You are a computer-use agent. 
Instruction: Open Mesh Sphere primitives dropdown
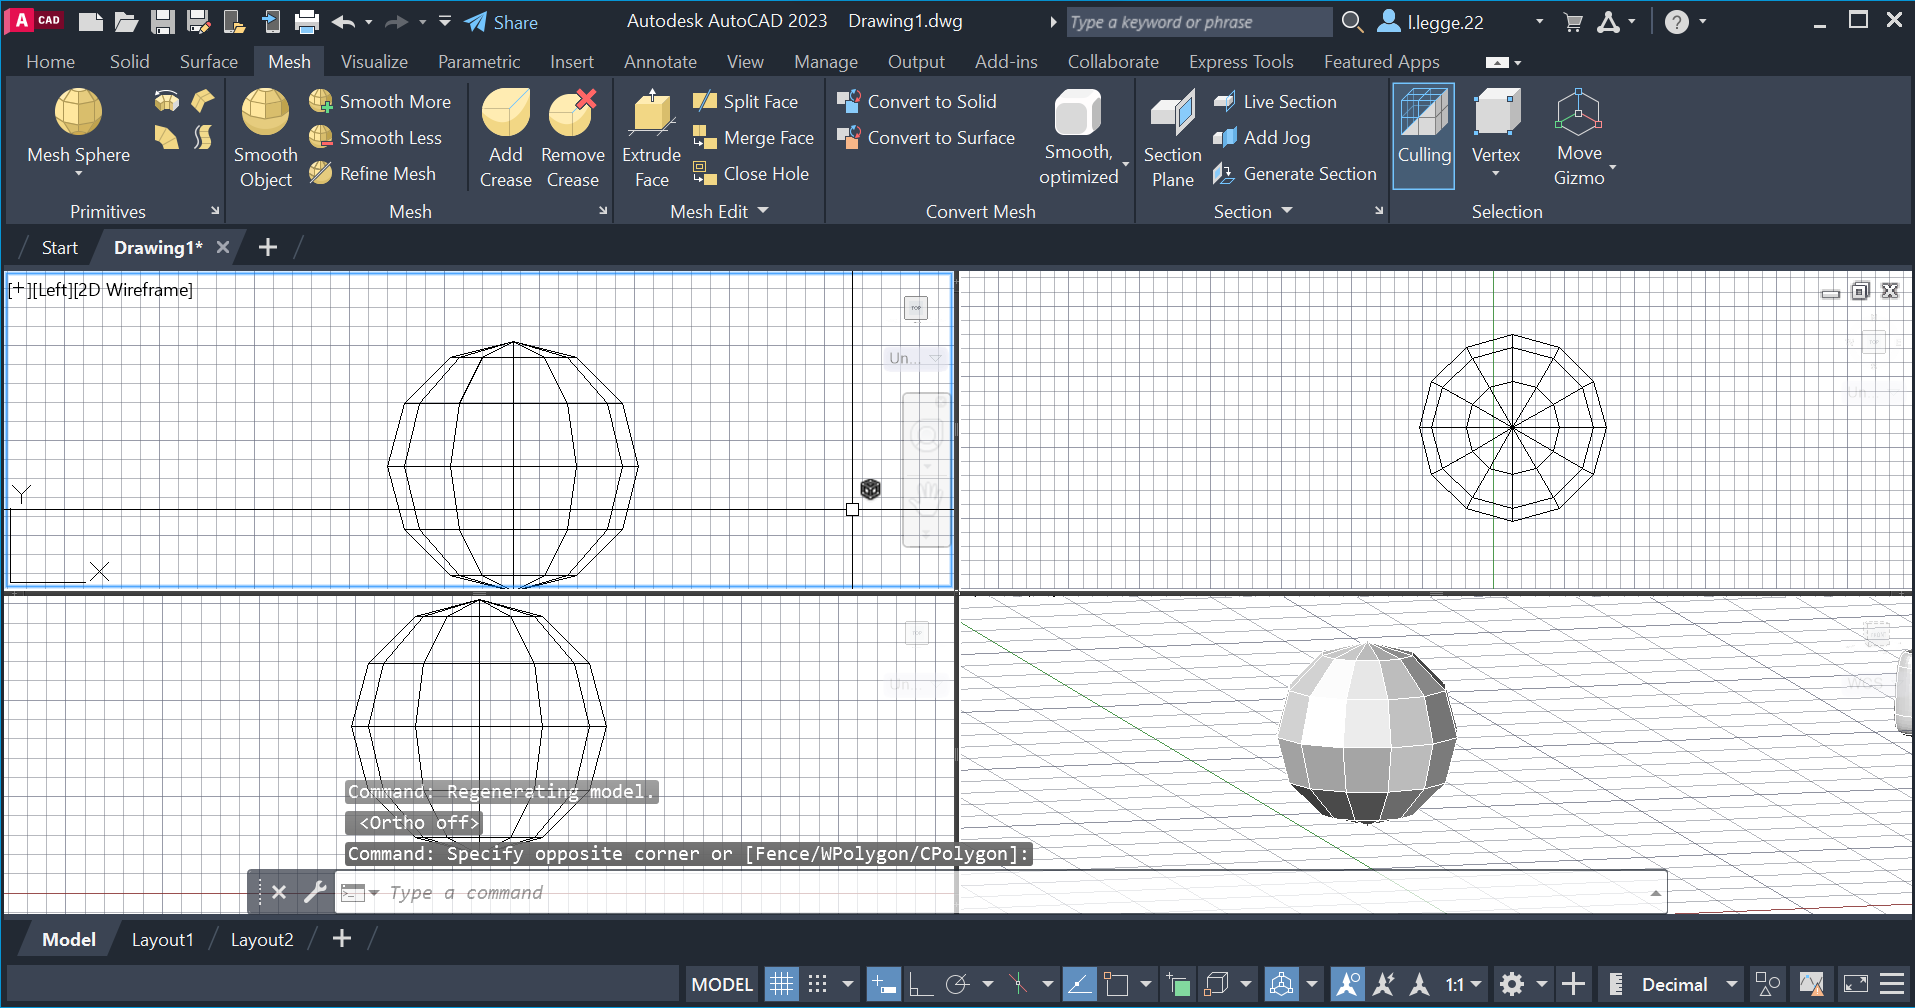79,173
